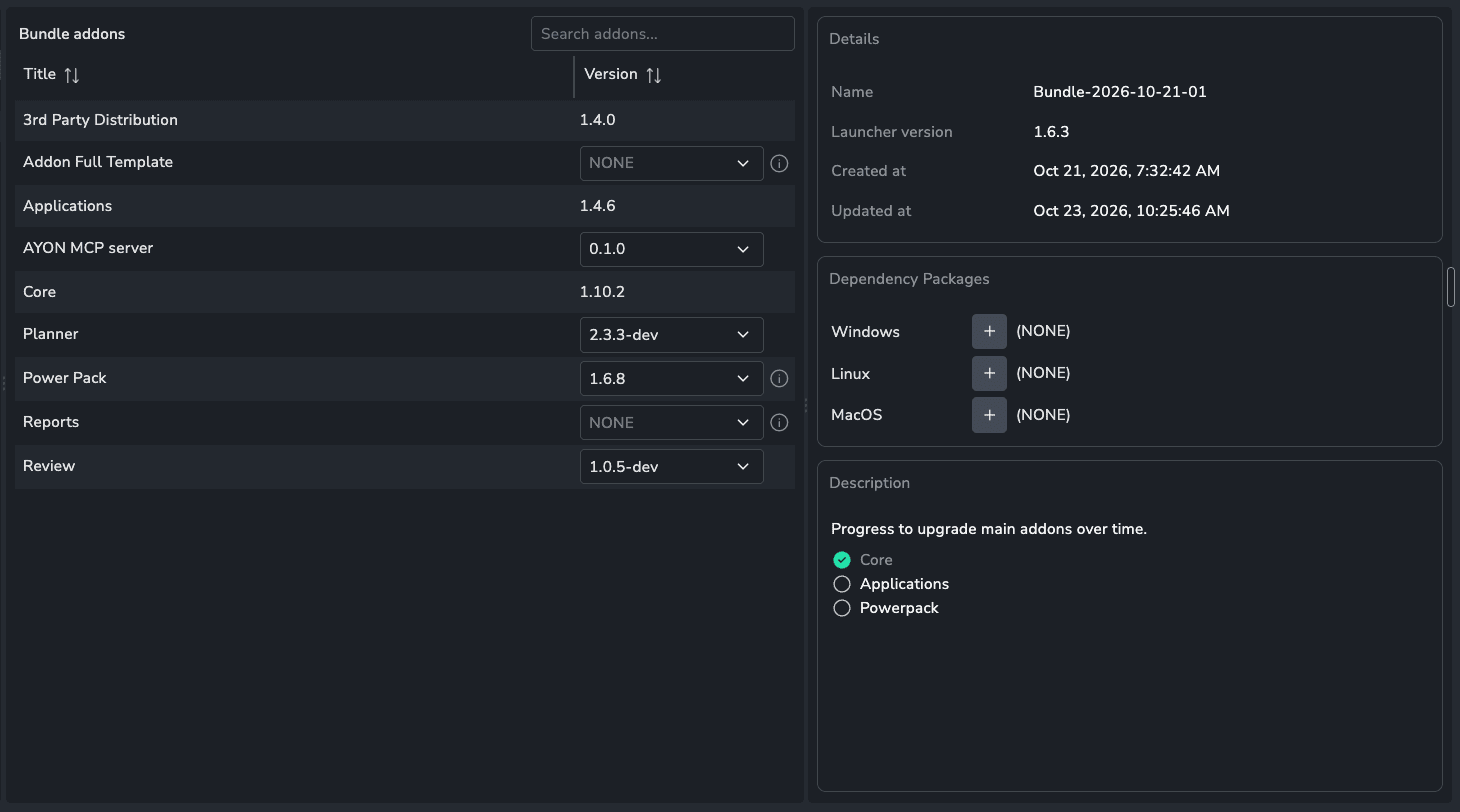1460x812 pixels.
Task: Click the right-side vertical scrollbar handle
Action: 1451,287
